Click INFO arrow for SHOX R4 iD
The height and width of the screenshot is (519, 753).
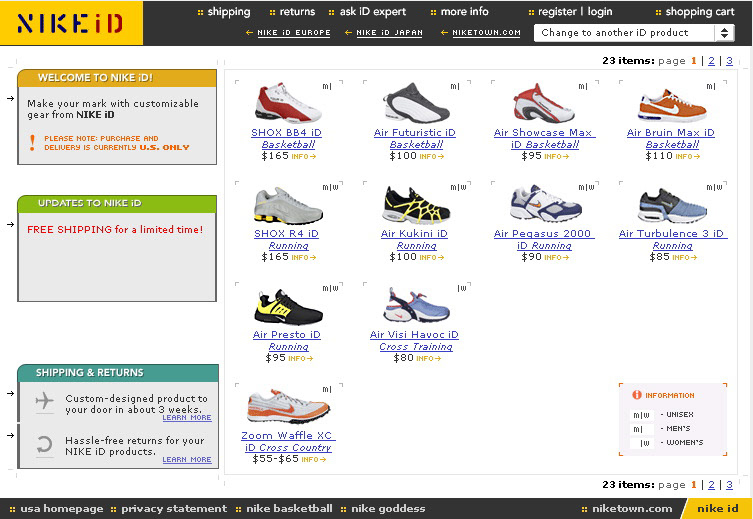[x=304, y=257]
